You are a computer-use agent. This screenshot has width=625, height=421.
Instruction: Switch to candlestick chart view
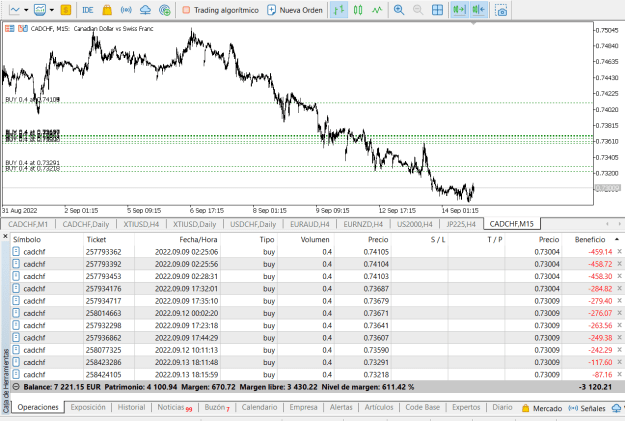[x=358, y=10]
